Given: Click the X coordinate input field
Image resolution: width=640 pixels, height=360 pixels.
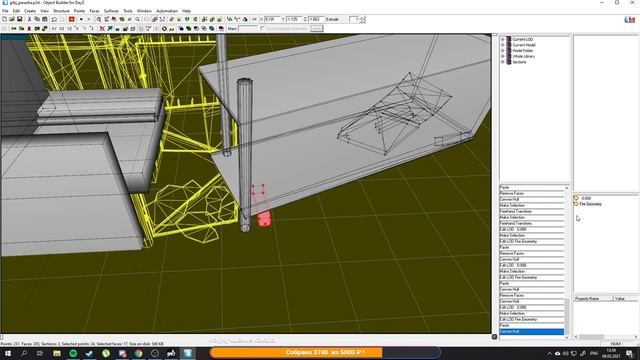Looking at the screenshot, I should [272, 19].
